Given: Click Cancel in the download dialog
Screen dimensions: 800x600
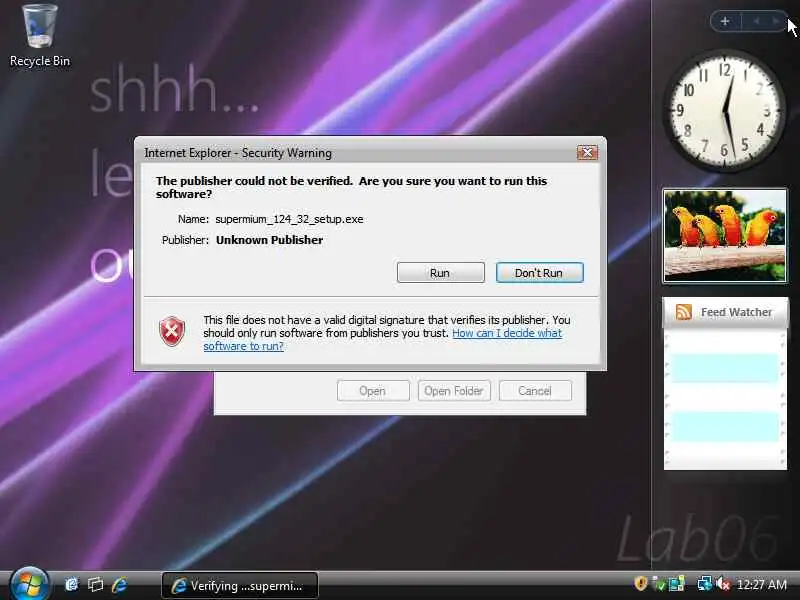Looking at the screenshot, I should [x=535, y=391].
